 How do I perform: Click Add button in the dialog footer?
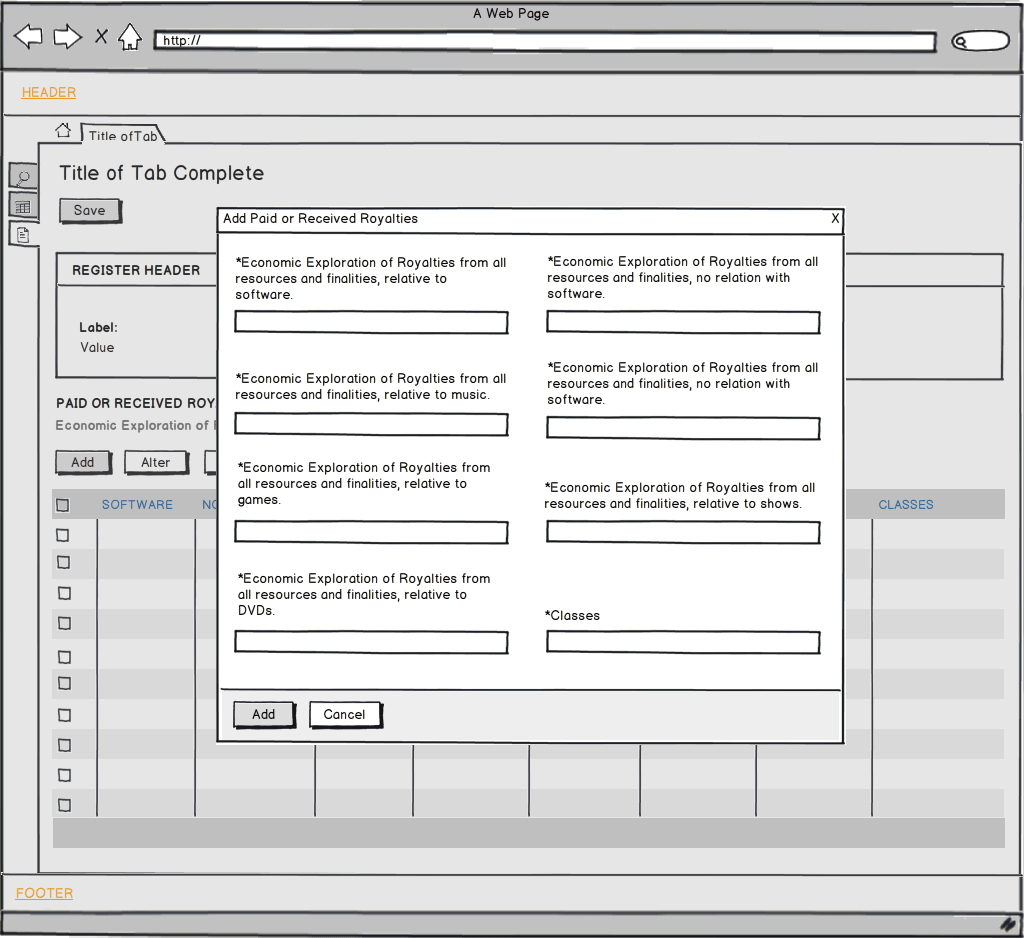tap(264, 715)
